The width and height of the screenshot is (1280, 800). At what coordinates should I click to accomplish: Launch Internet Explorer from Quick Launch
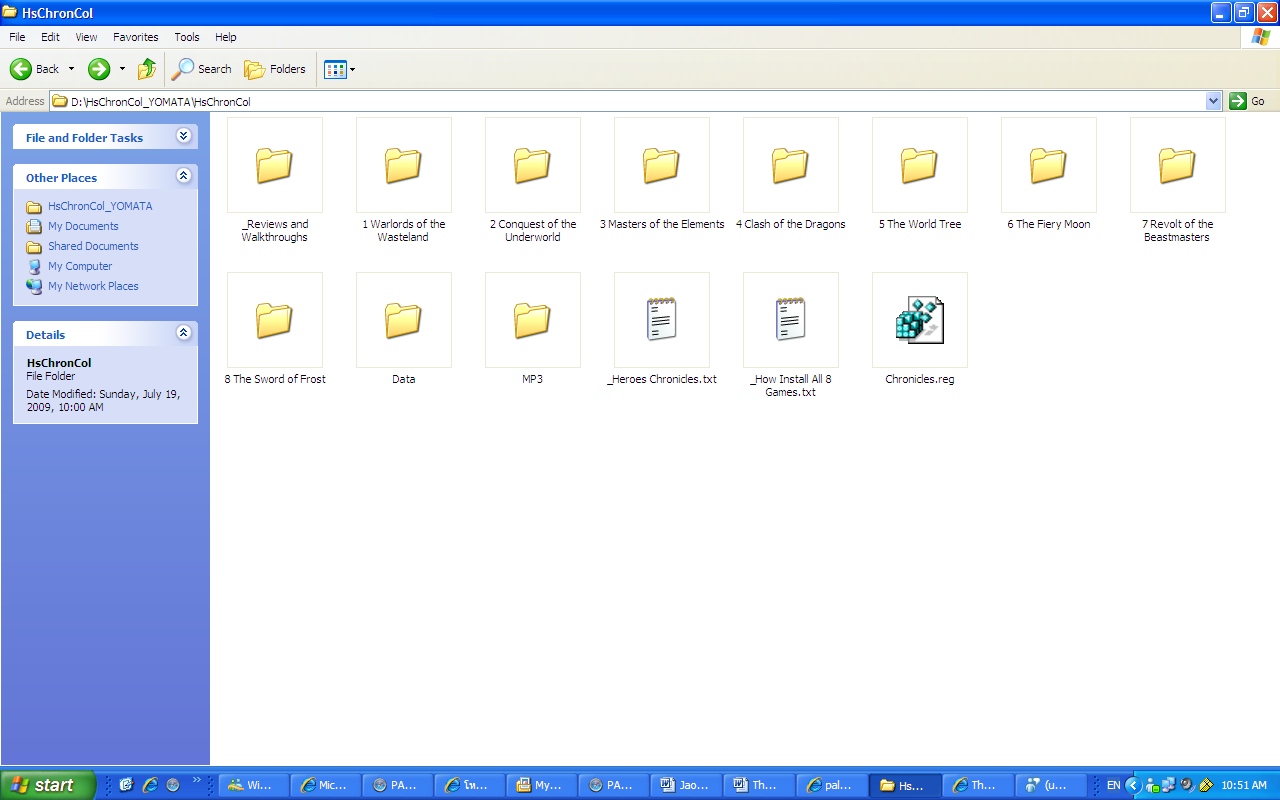[150, 785]
